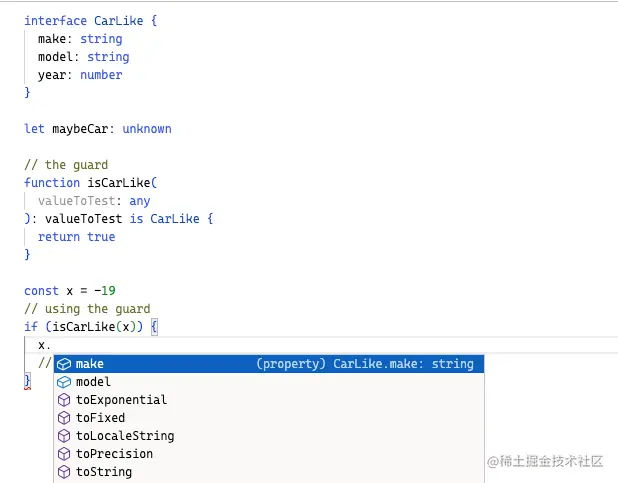Image resolution: width=618 pixels, height=483 pixels.
Task: Click 'let maybeCar: unknown' declaration
Action: pyautogui.click(x=98, y=129)
